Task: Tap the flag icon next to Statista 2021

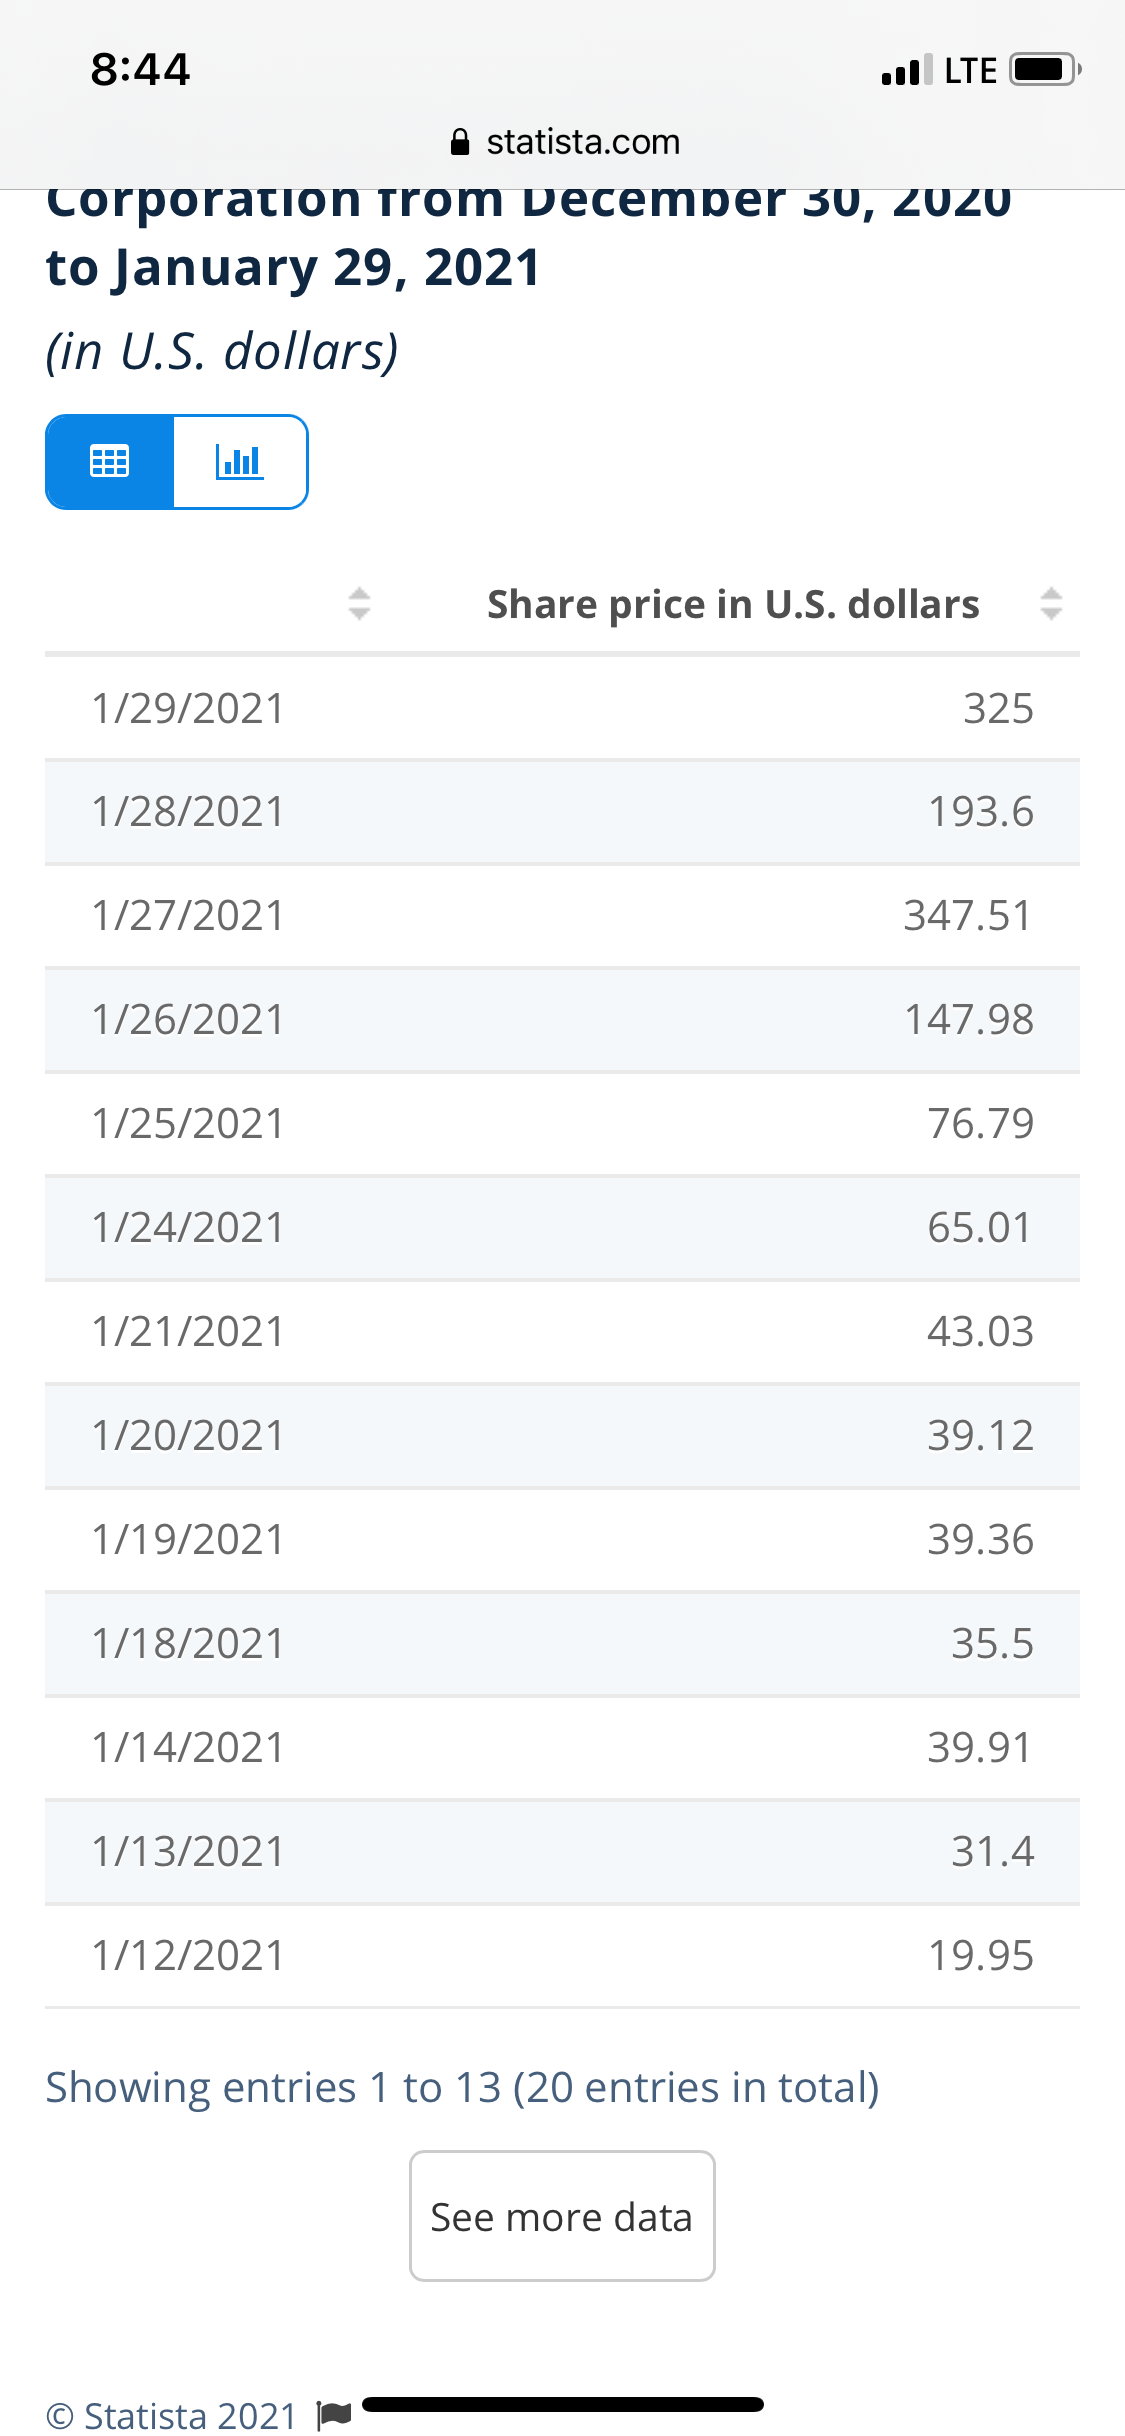Action: coord(334,2414)
